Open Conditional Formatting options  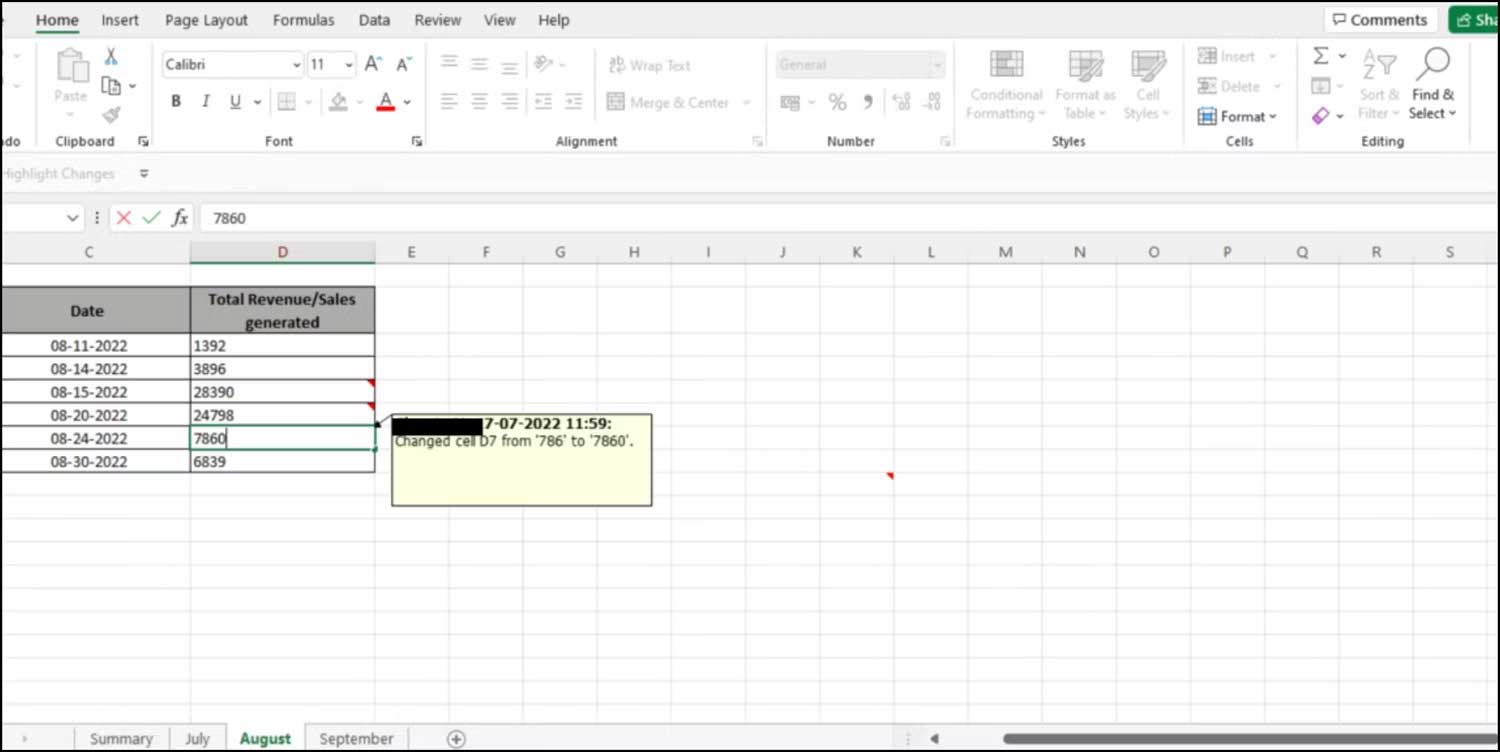pos(1005,85)
